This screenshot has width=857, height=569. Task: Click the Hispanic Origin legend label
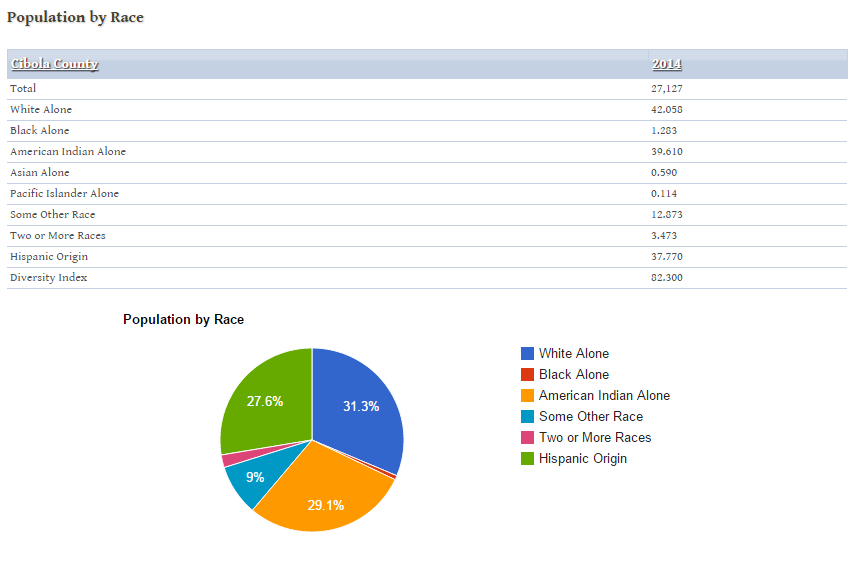(x=582, y=458)
